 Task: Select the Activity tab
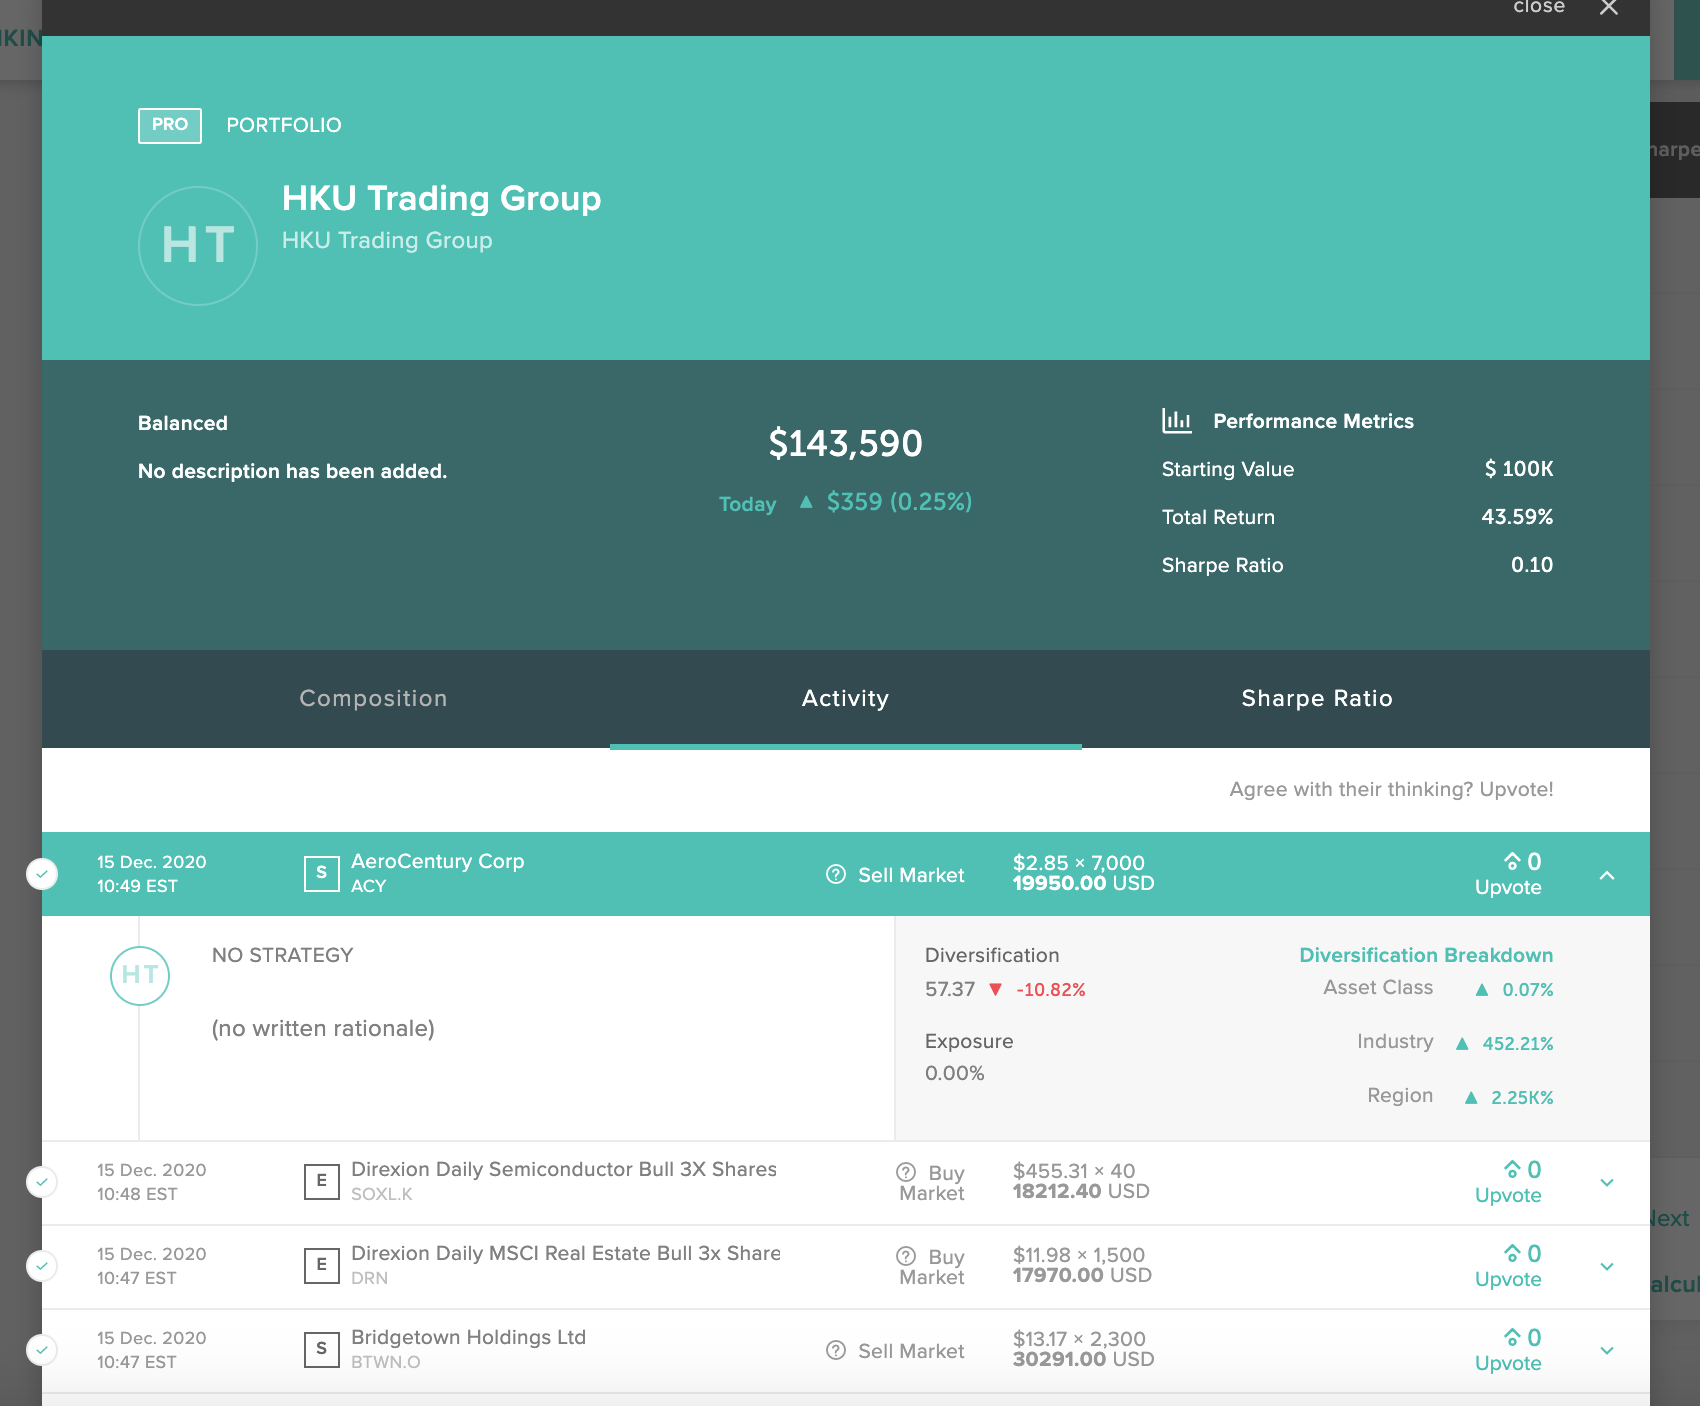[x=846, y=698]
